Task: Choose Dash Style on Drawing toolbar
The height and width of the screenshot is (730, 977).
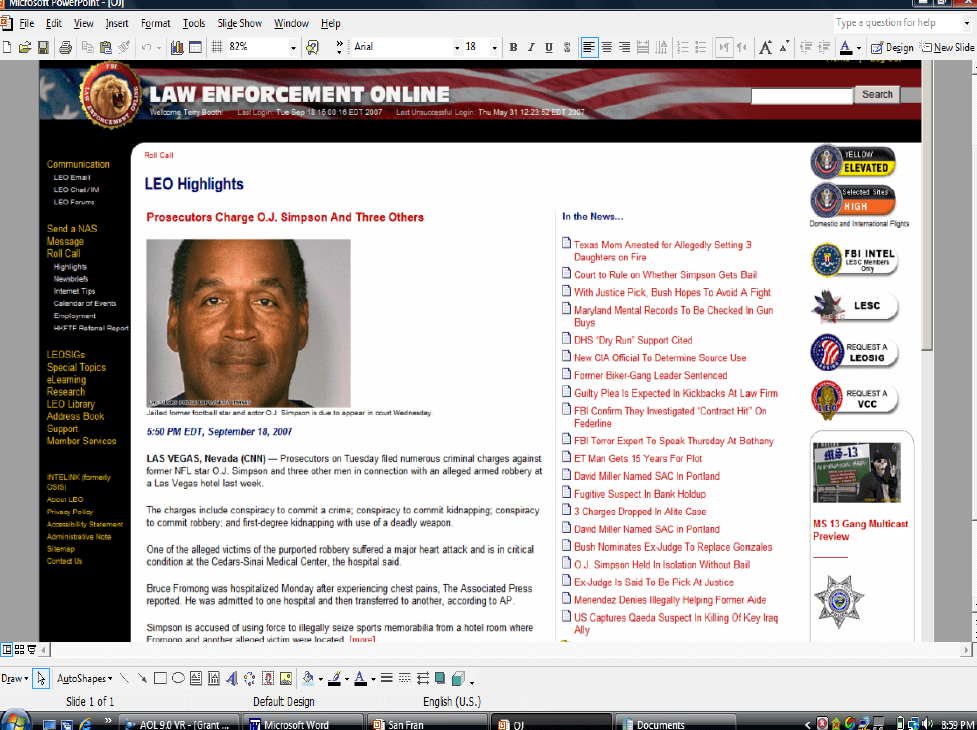Action: coord(404,678)
